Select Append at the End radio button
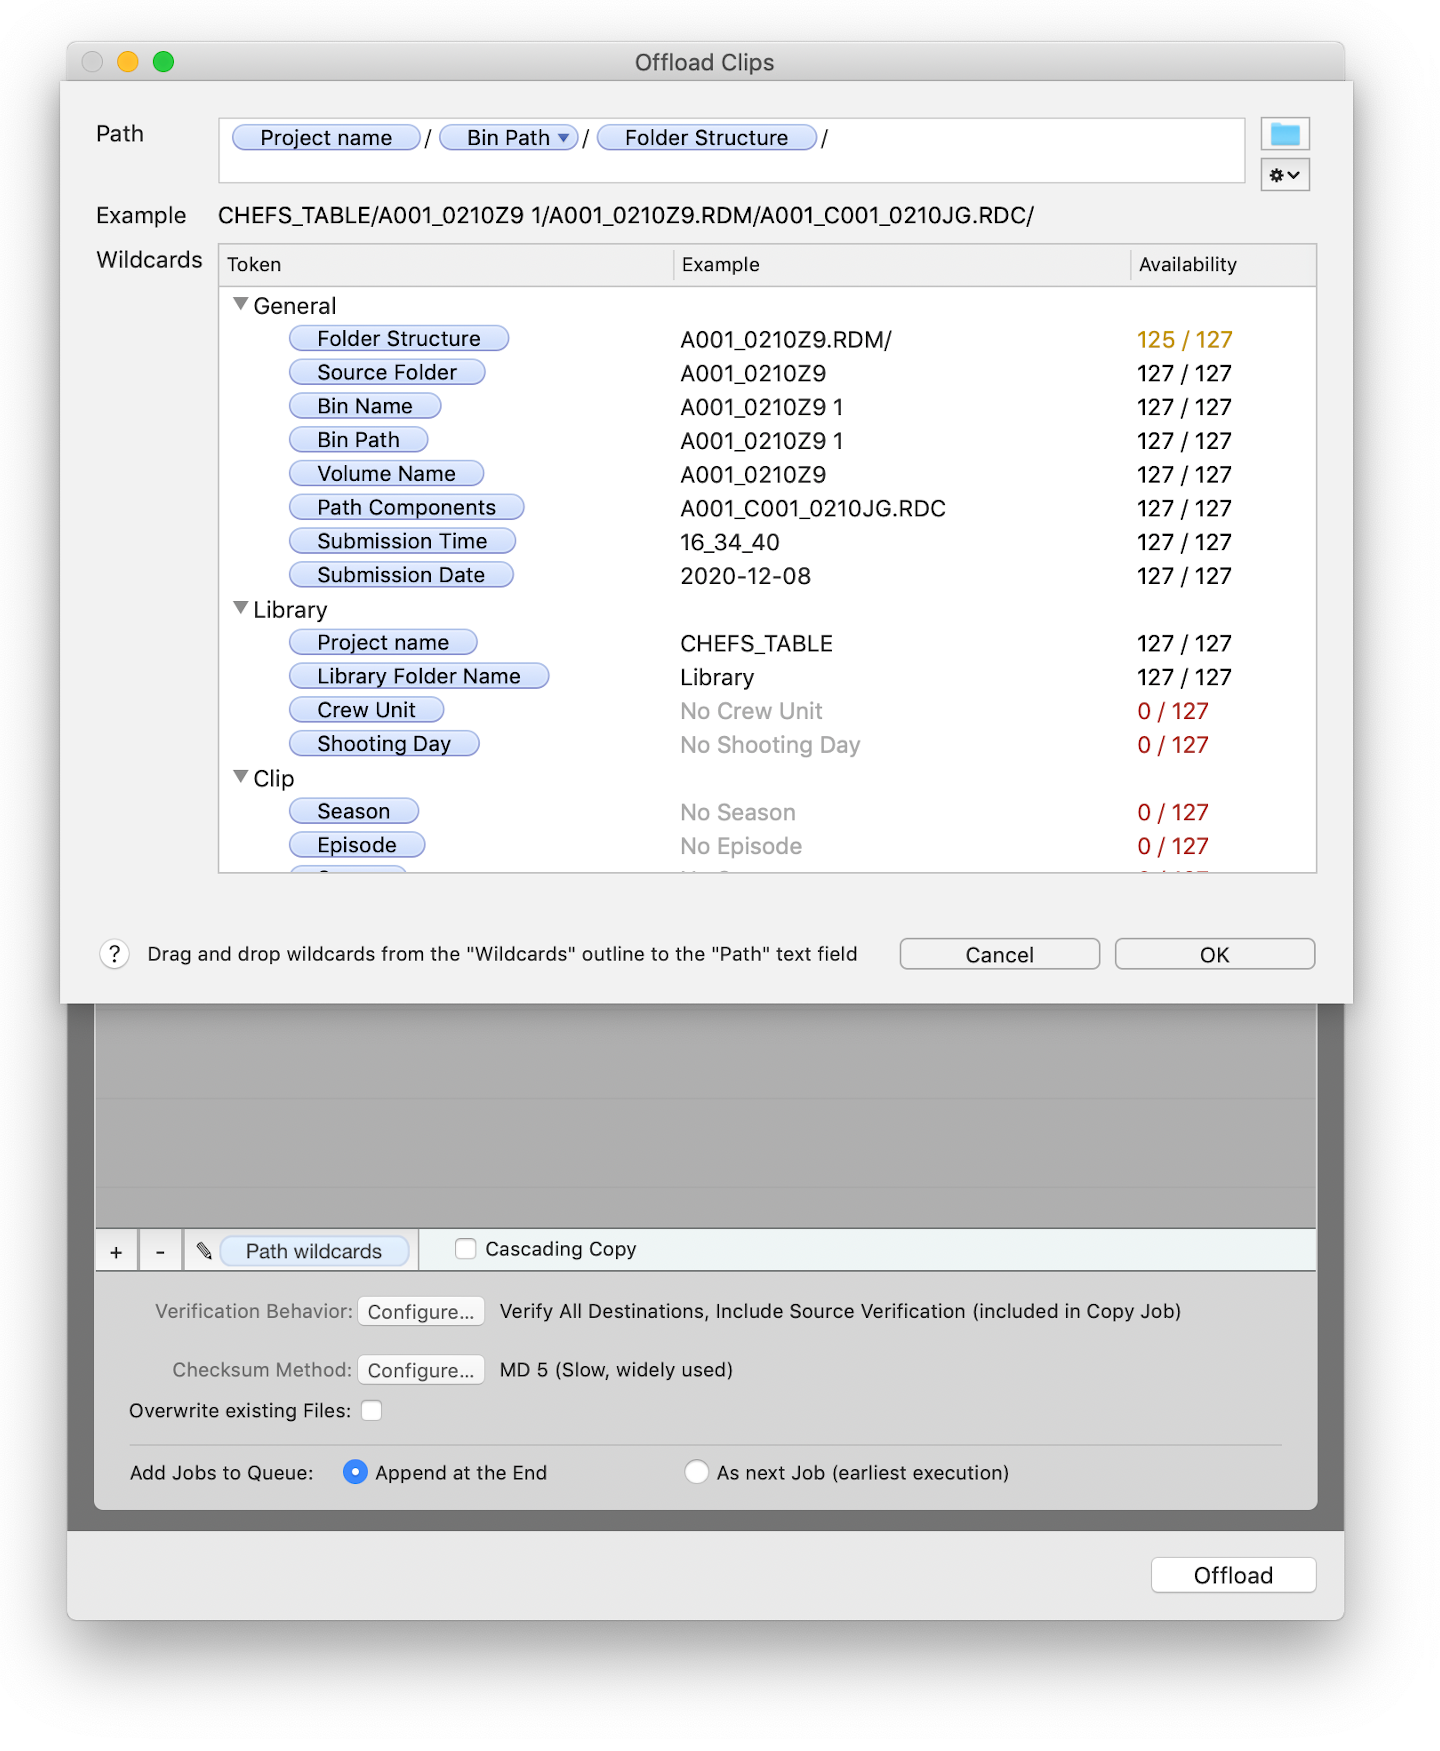The height and width of the screenshot is (1751, 1440). pyautogui.click(x=355, y=1472)
